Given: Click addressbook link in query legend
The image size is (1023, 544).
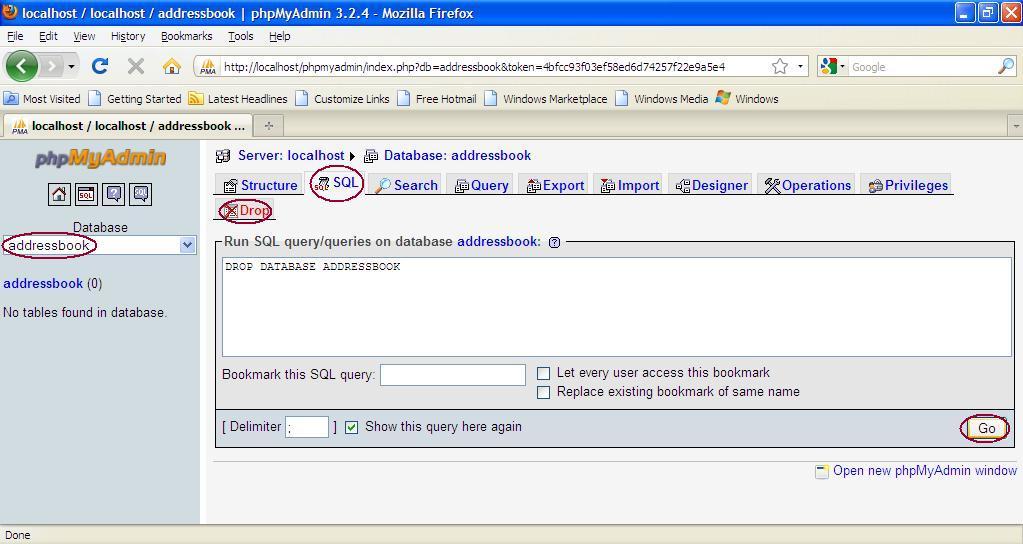Looking at the screenshot, I should (498, 242).
